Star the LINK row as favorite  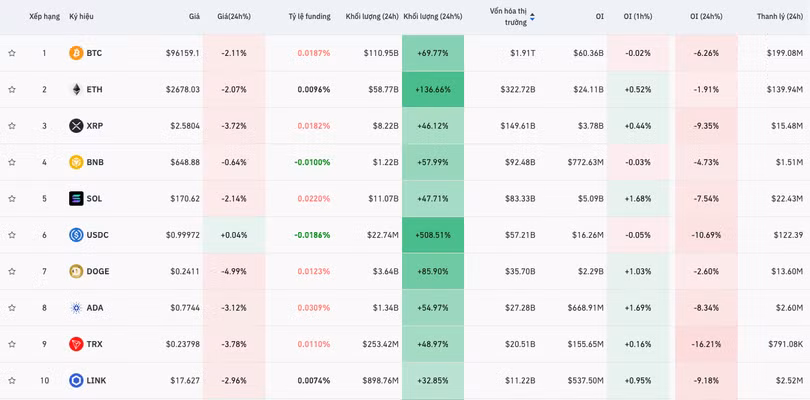12,380
